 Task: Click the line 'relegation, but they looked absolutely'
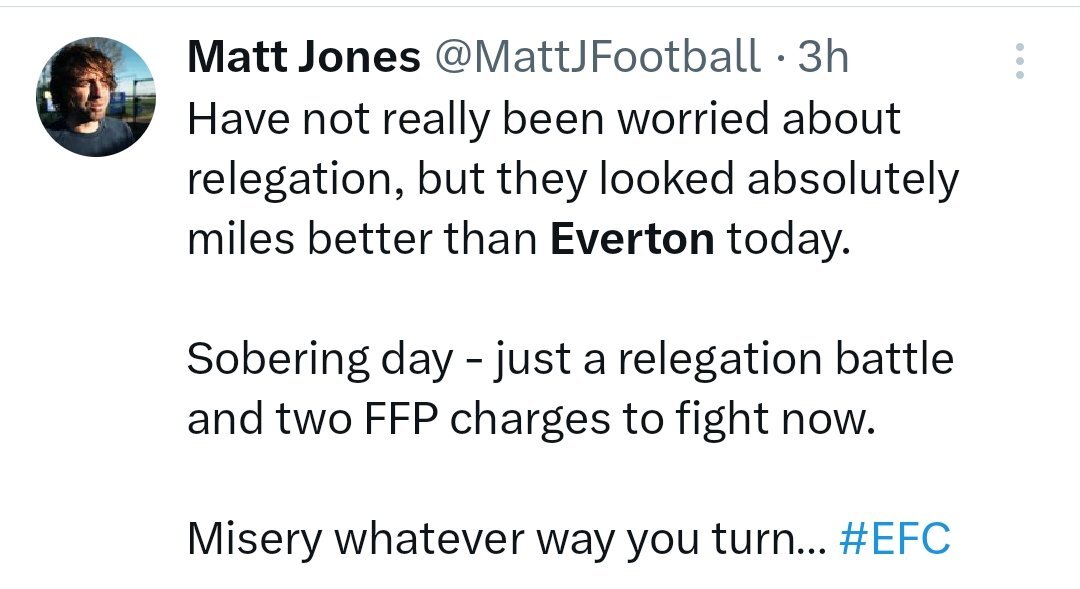point(573,180)
